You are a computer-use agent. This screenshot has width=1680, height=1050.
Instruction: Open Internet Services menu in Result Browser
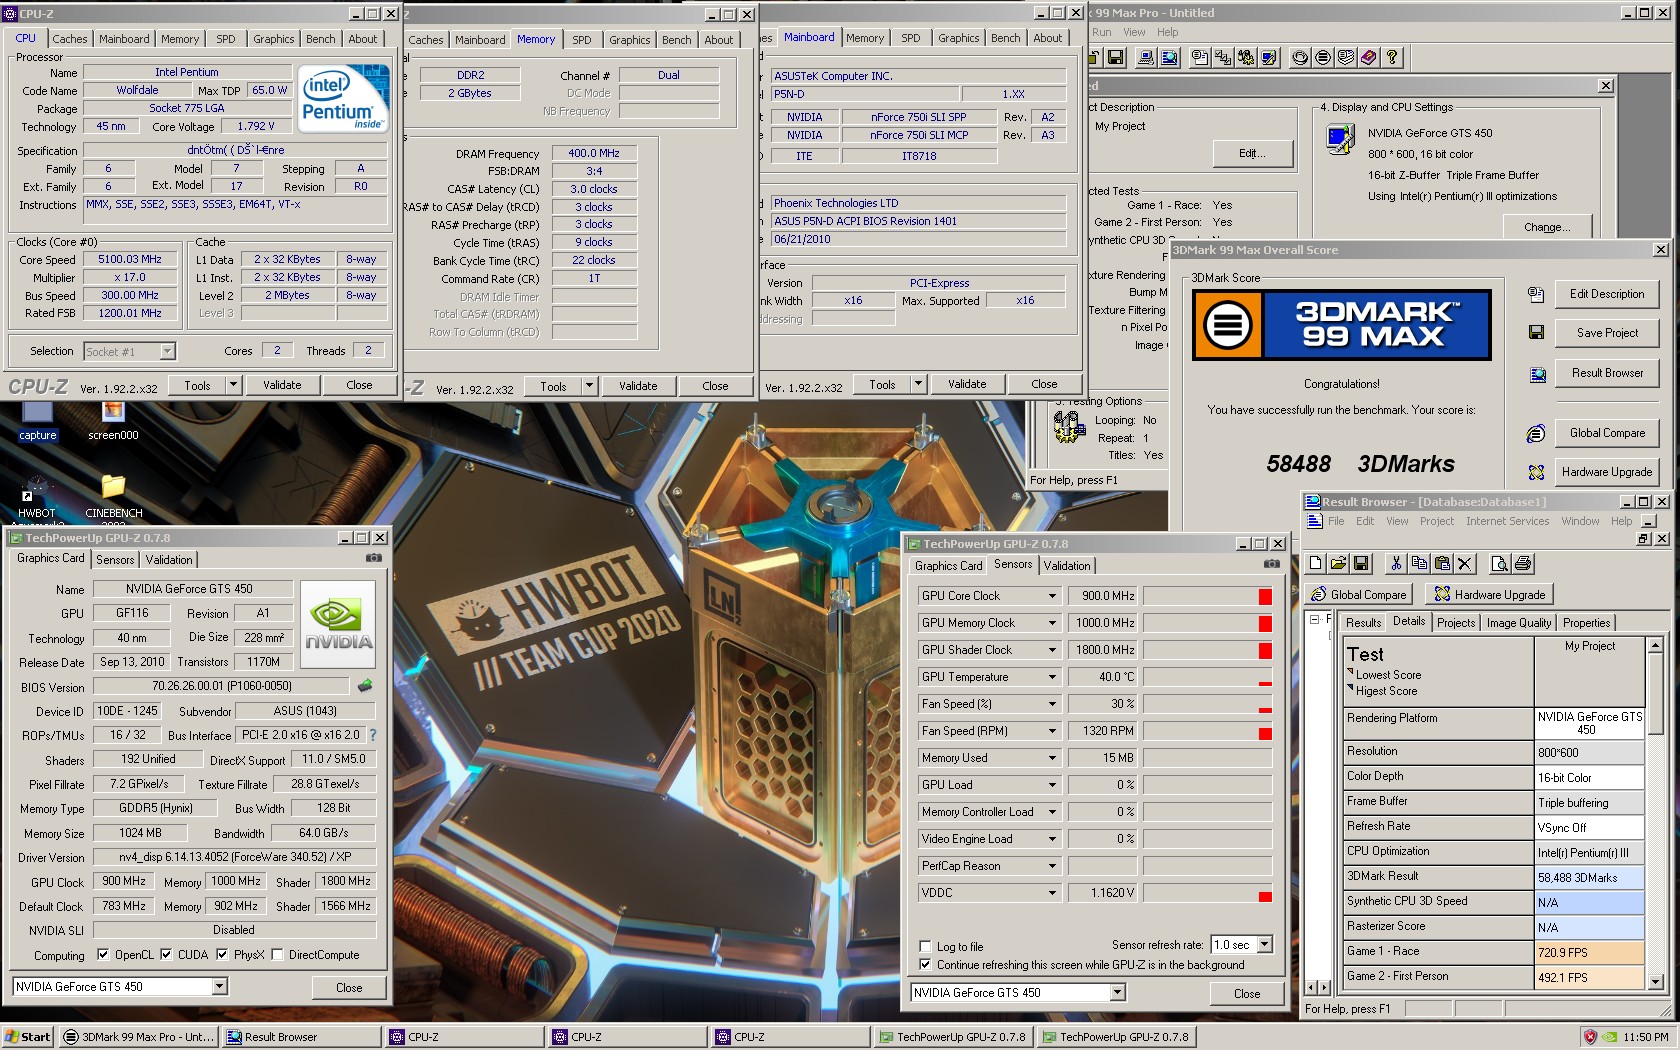pyautogui.click(x=1507, y=521)
